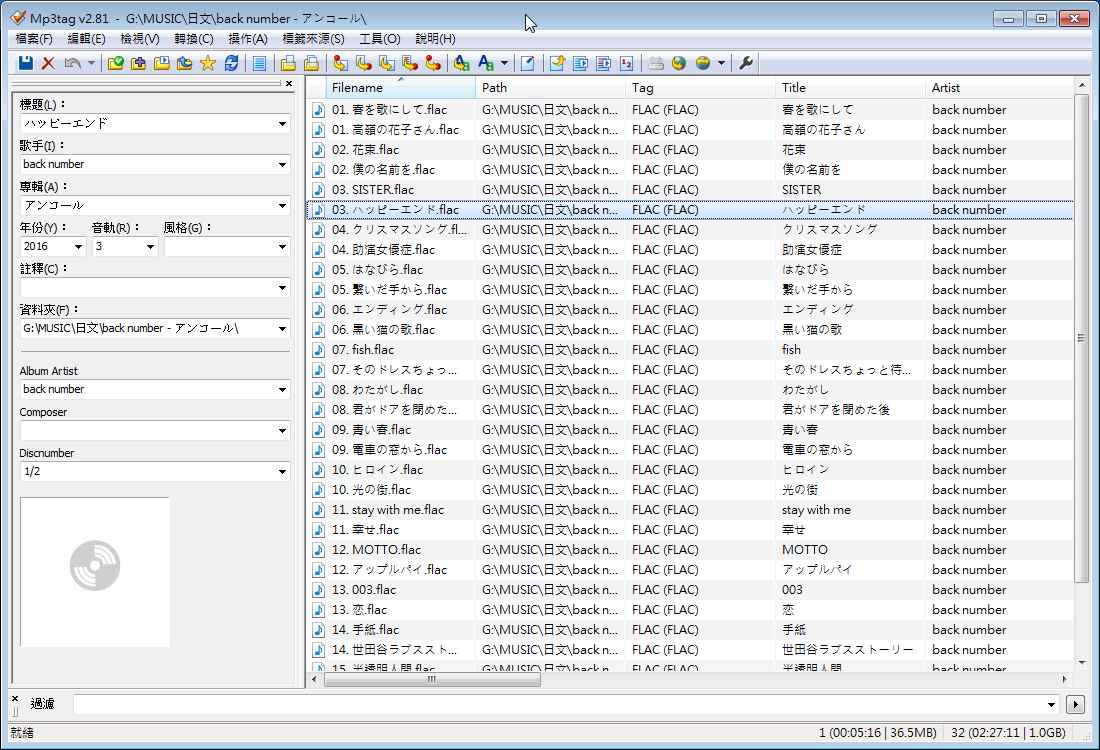This screenshot has height=750, width=1100.
Task: Click the empty cover art box
Action: (x=95, y=572)
